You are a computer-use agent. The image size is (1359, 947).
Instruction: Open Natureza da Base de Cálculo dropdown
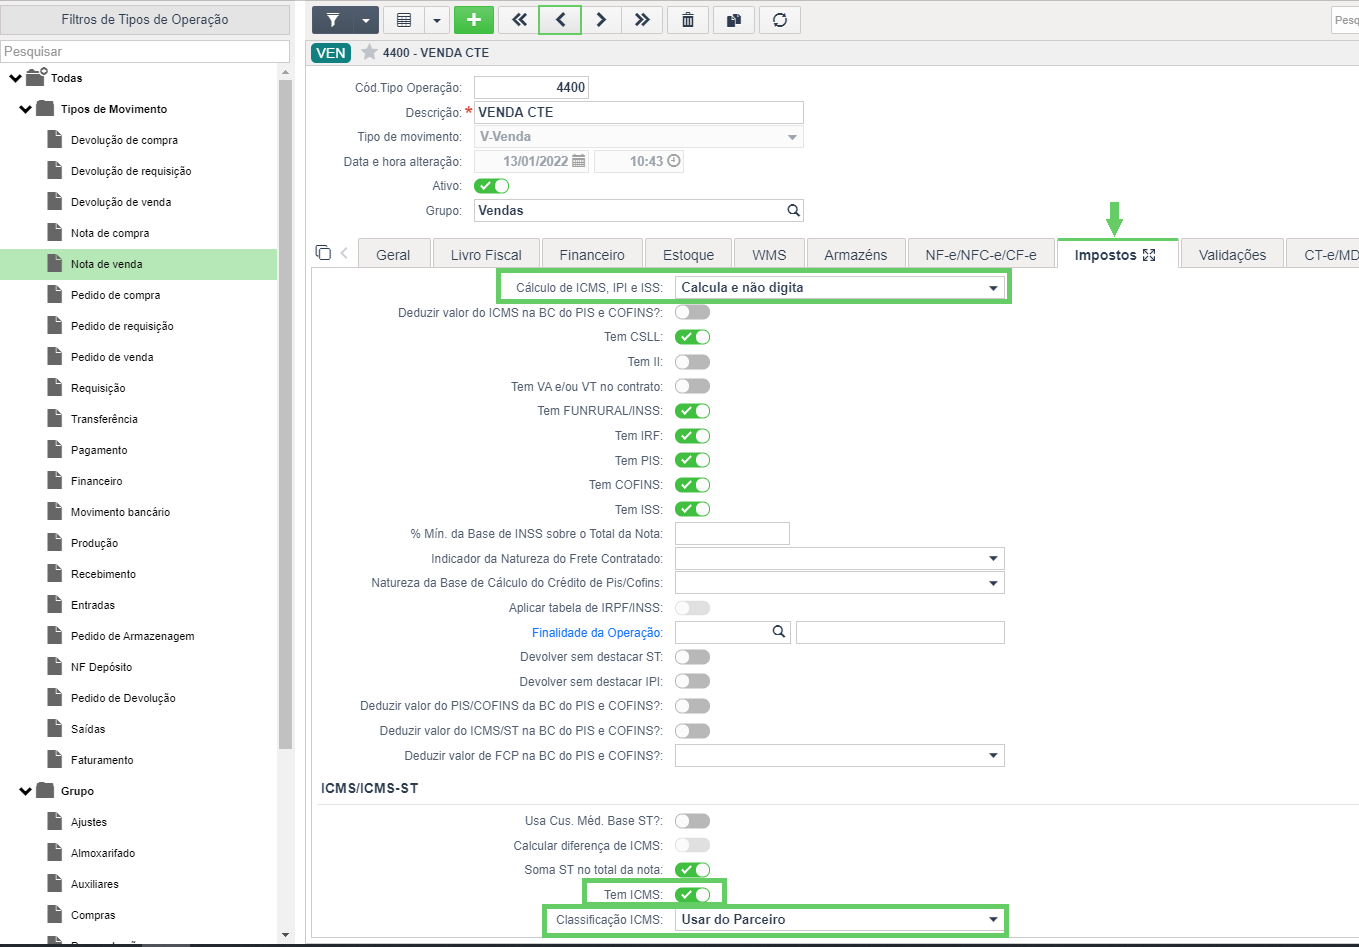[x=840, y=583]
